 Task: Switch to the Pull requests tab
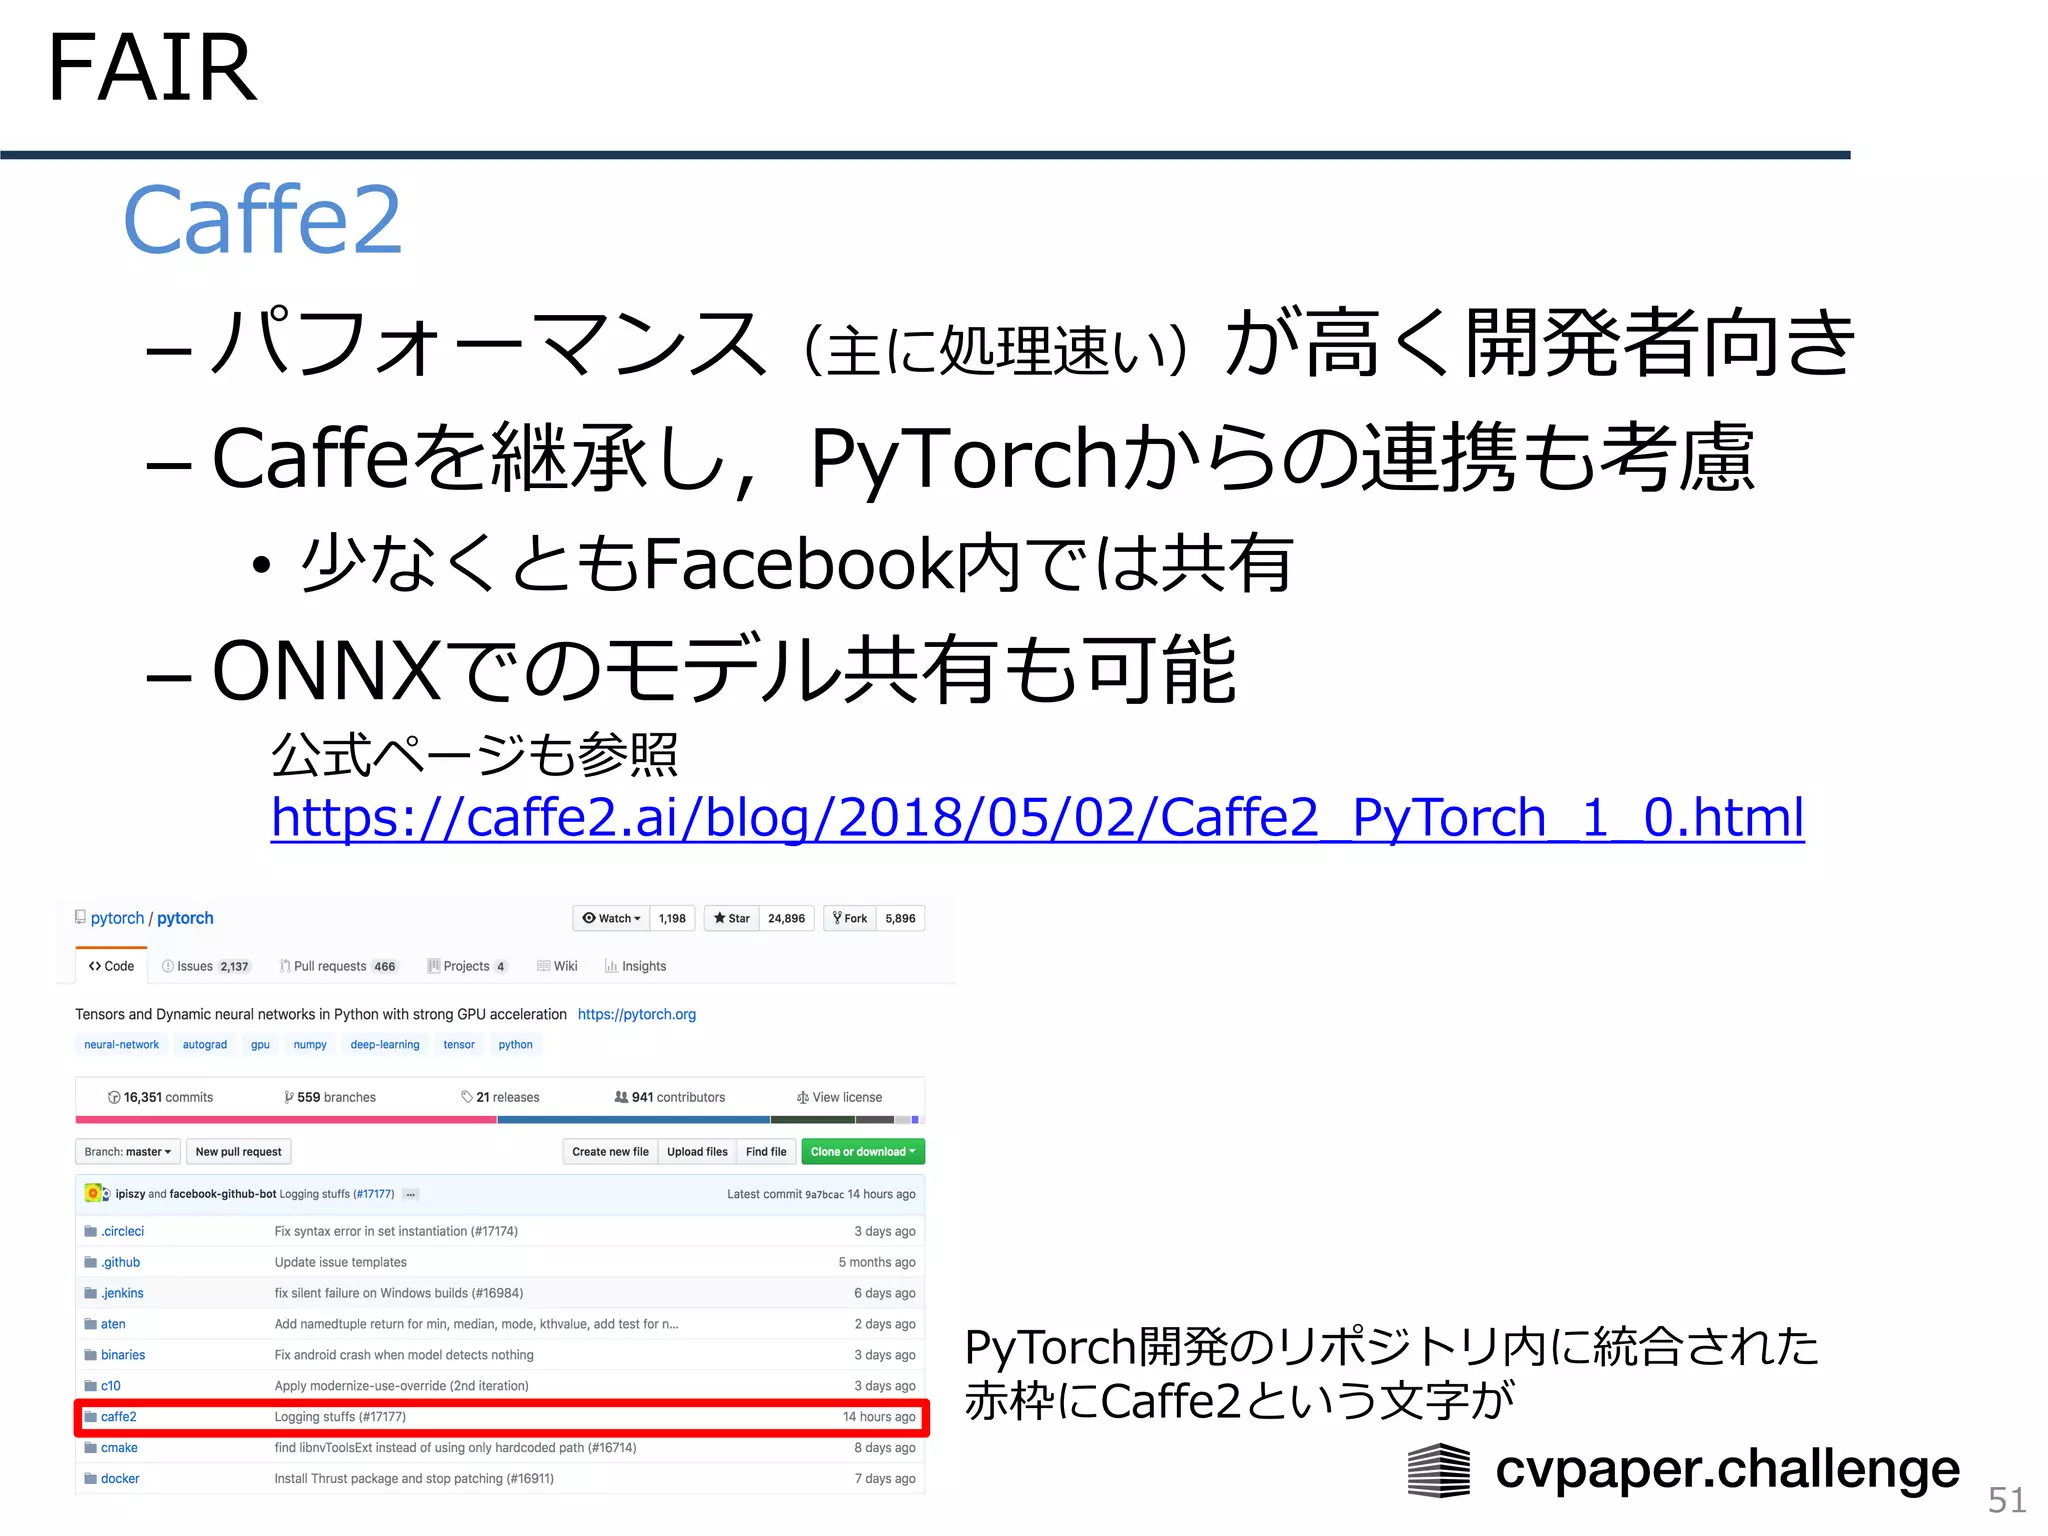[x=338, y=966]
